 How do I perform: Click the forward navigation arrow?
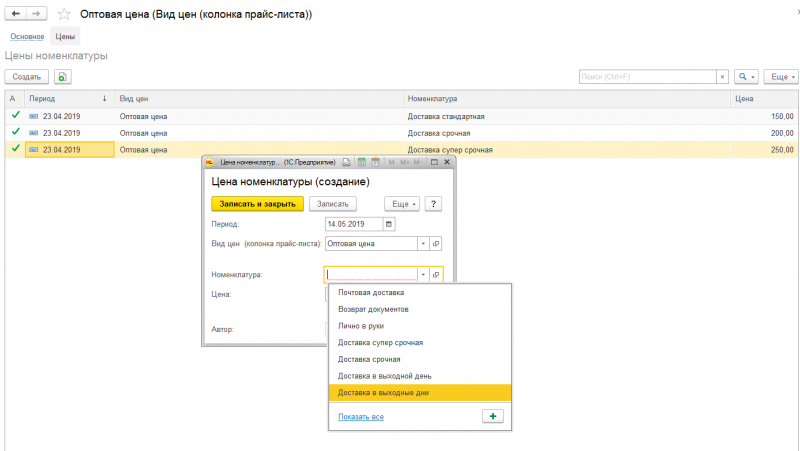[36, 15]
